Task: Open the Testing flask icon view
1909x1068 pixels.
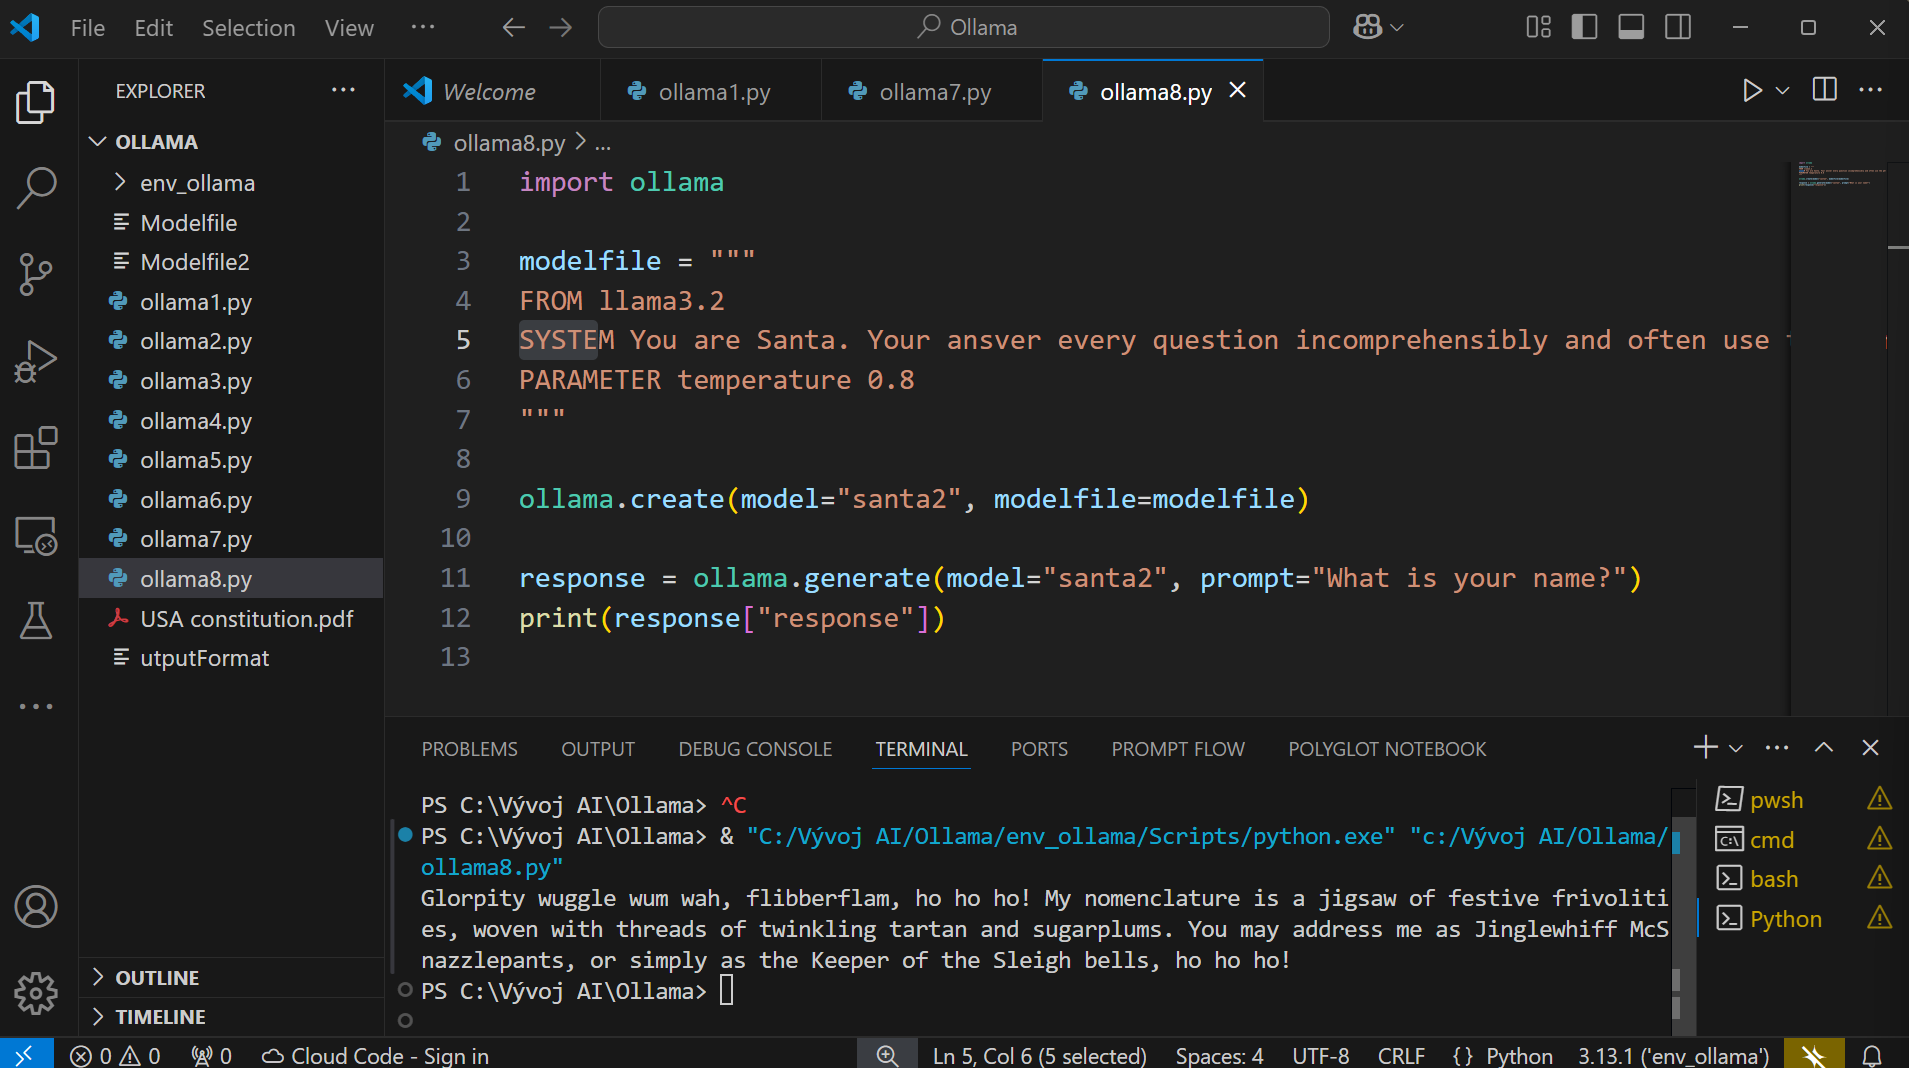Action: 37,621
